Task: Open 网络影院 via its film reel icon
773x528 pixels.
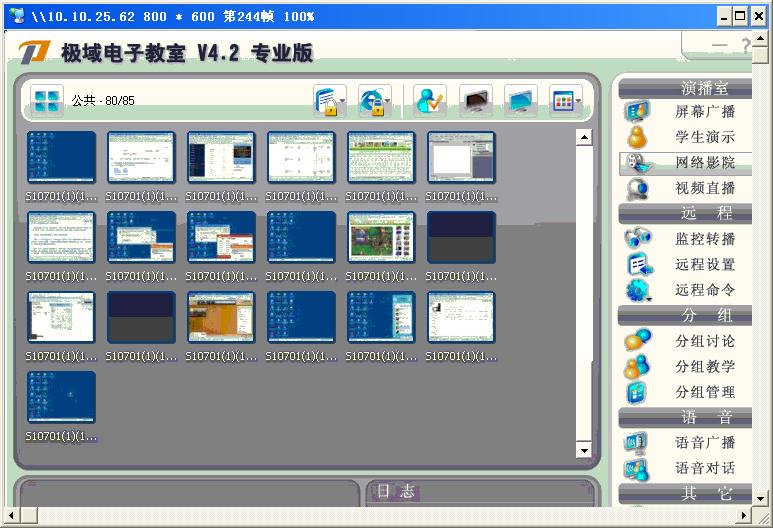Action: click(x=637, y=163)
